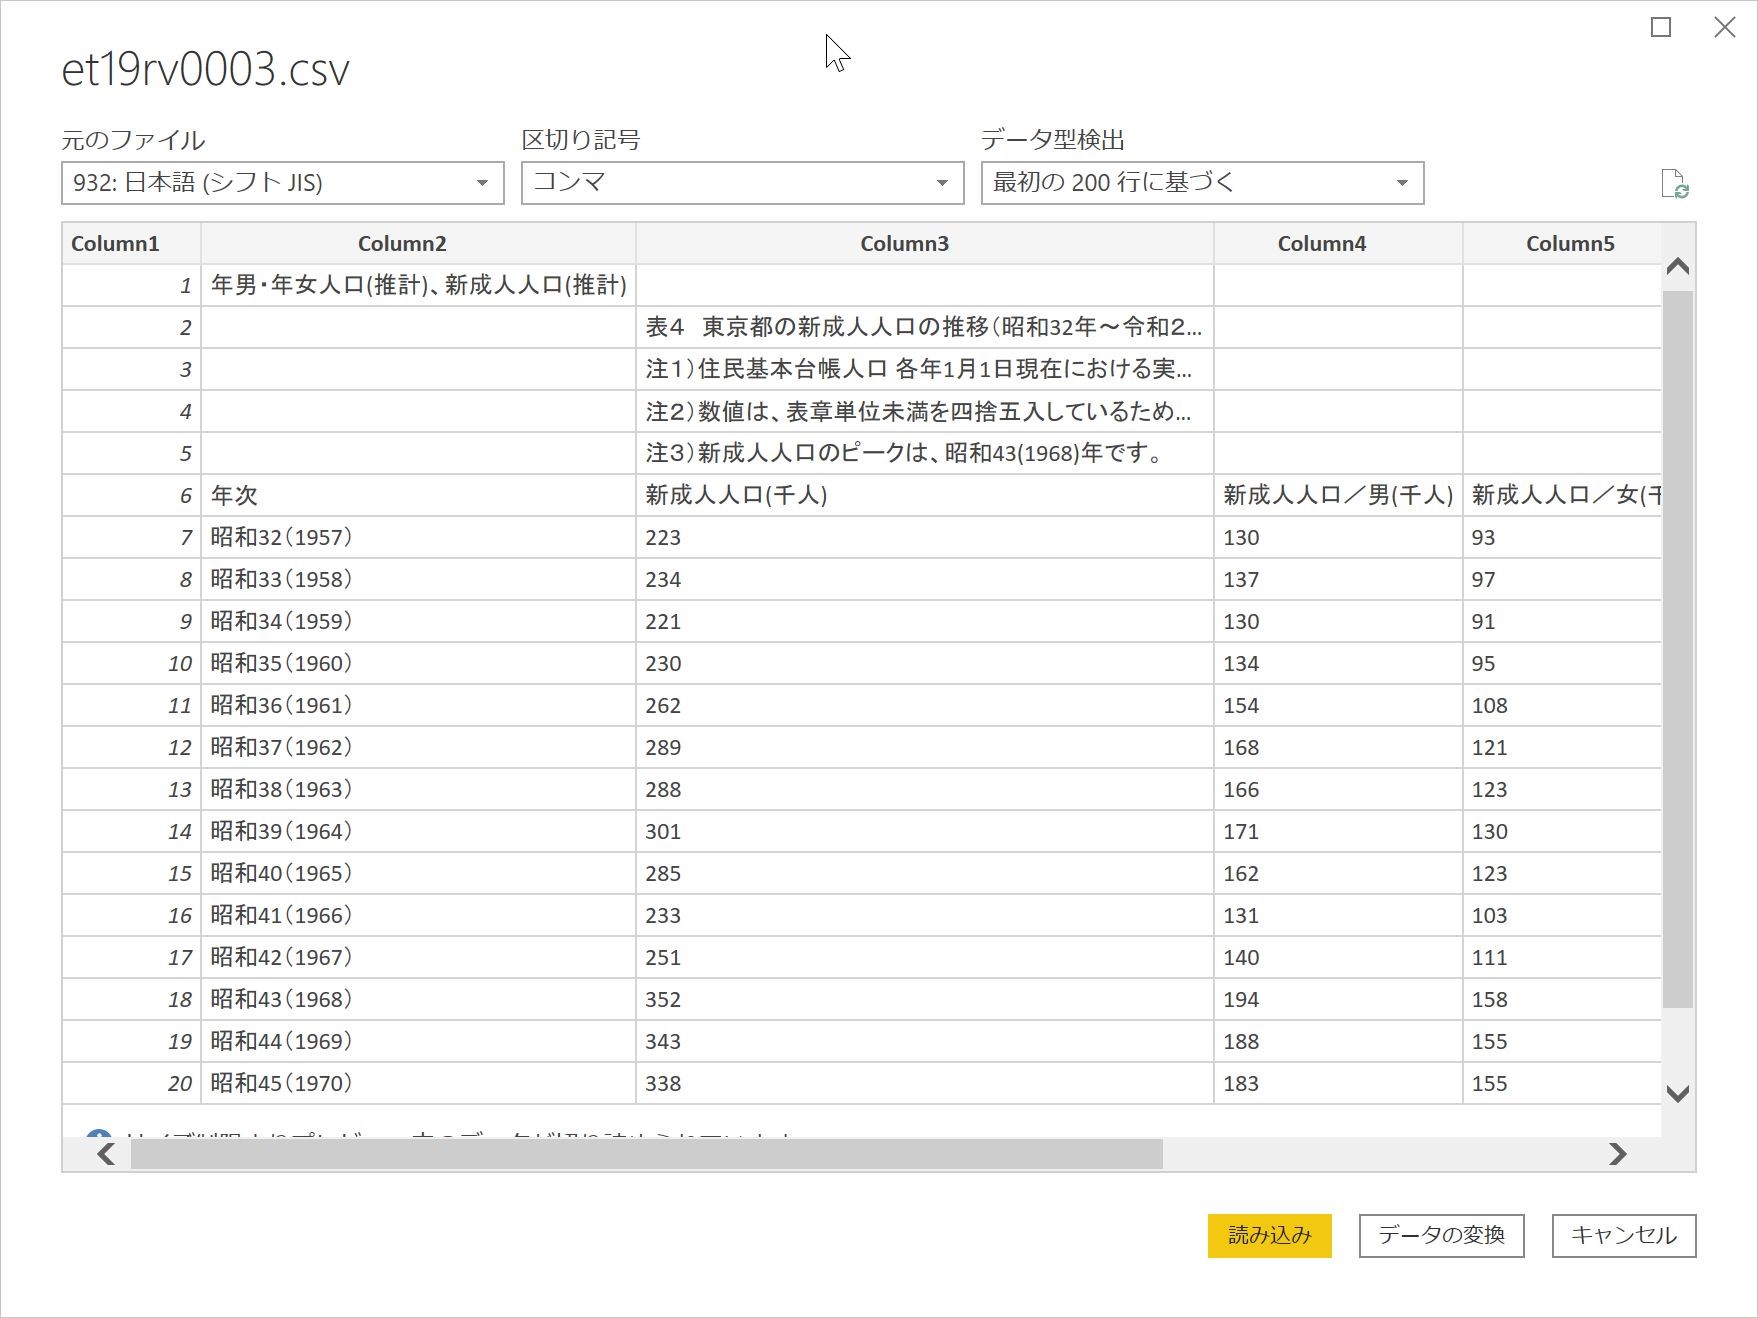Click the horizontal scrollbar left arrow
1758x1318 pixels.
click(106, 1154)
